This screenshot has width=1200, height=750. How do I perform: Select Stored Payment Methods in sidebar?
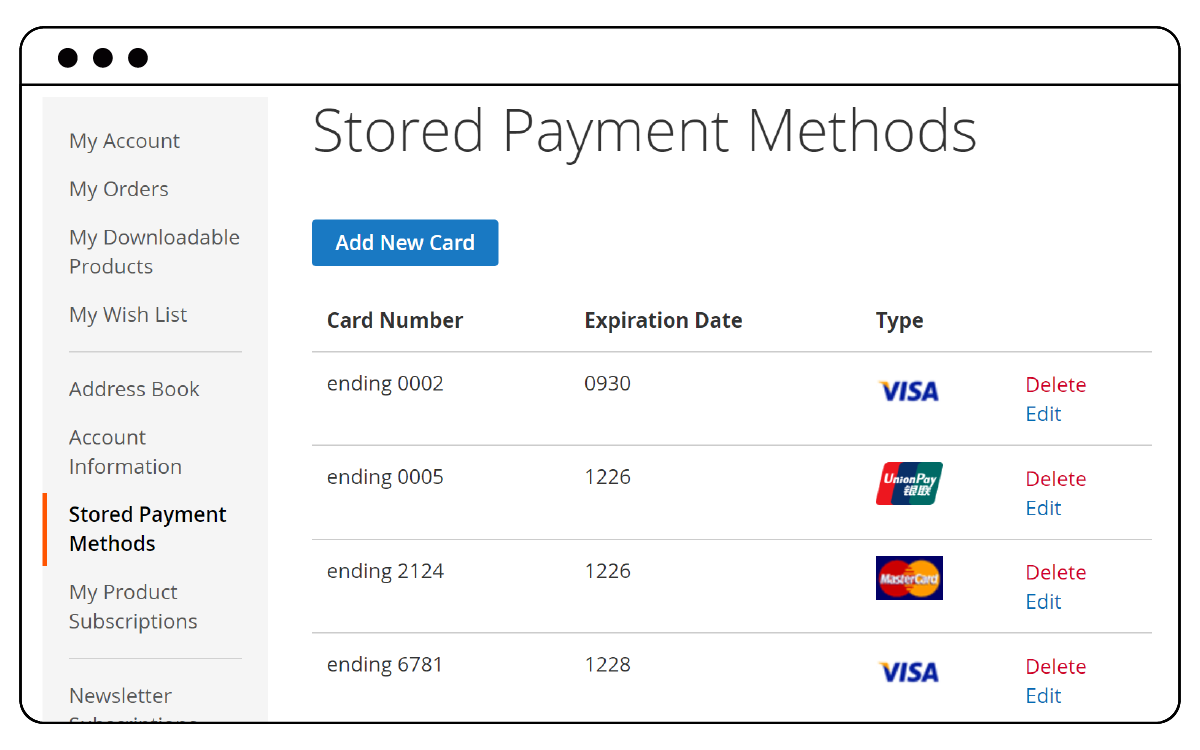point(147,529)
